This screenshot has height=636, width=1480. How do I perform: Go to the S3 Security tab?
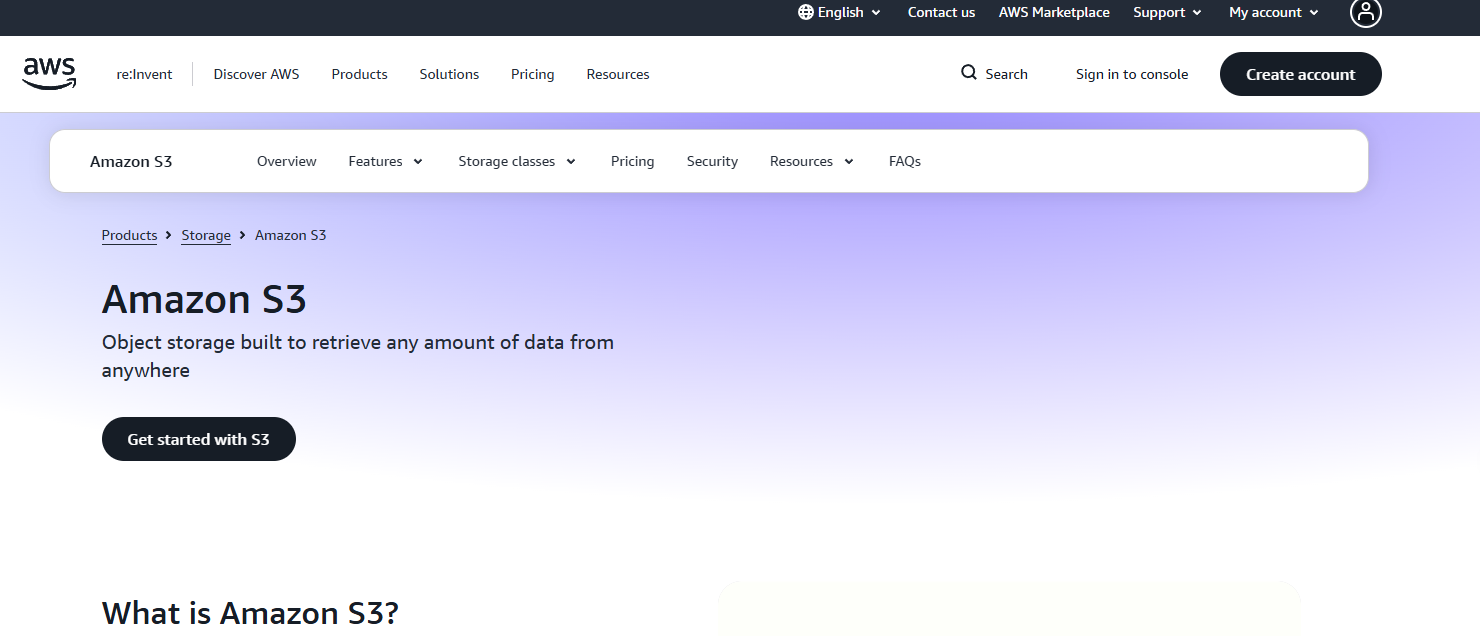pos(712,161)
